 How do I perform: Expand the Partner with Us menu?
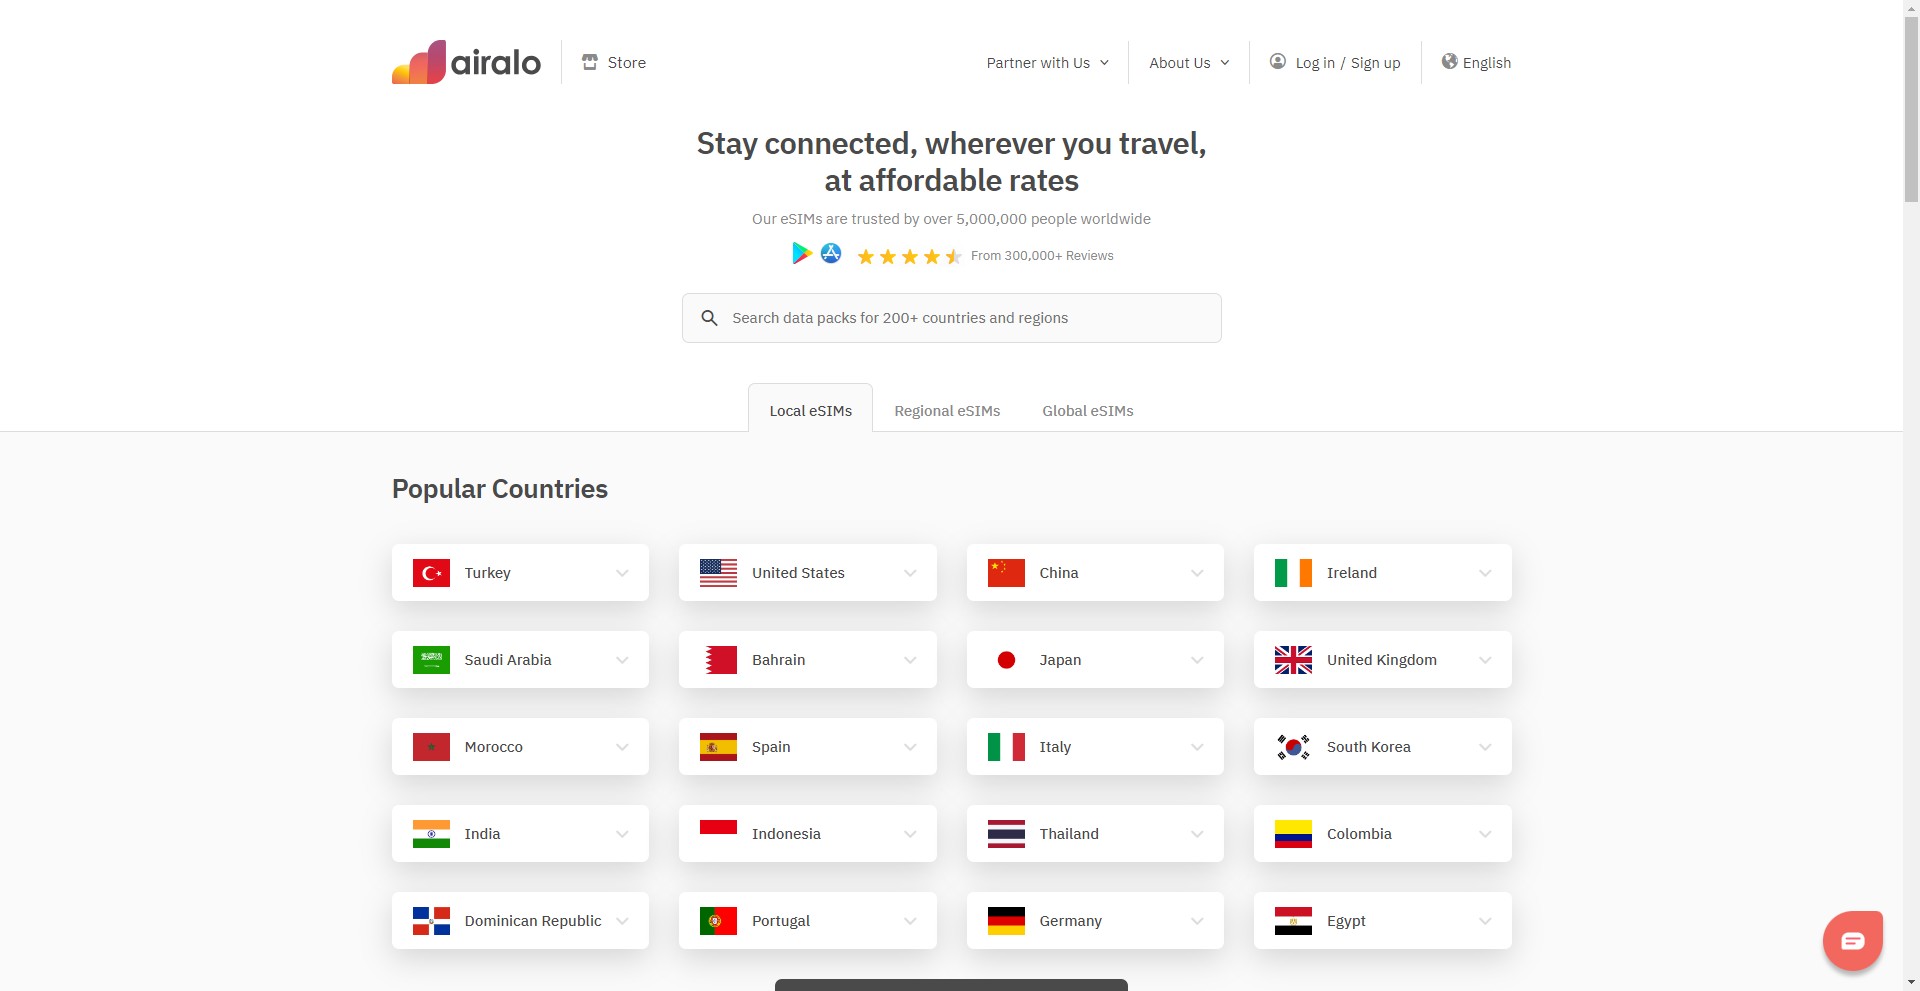tap(1047, 63)
